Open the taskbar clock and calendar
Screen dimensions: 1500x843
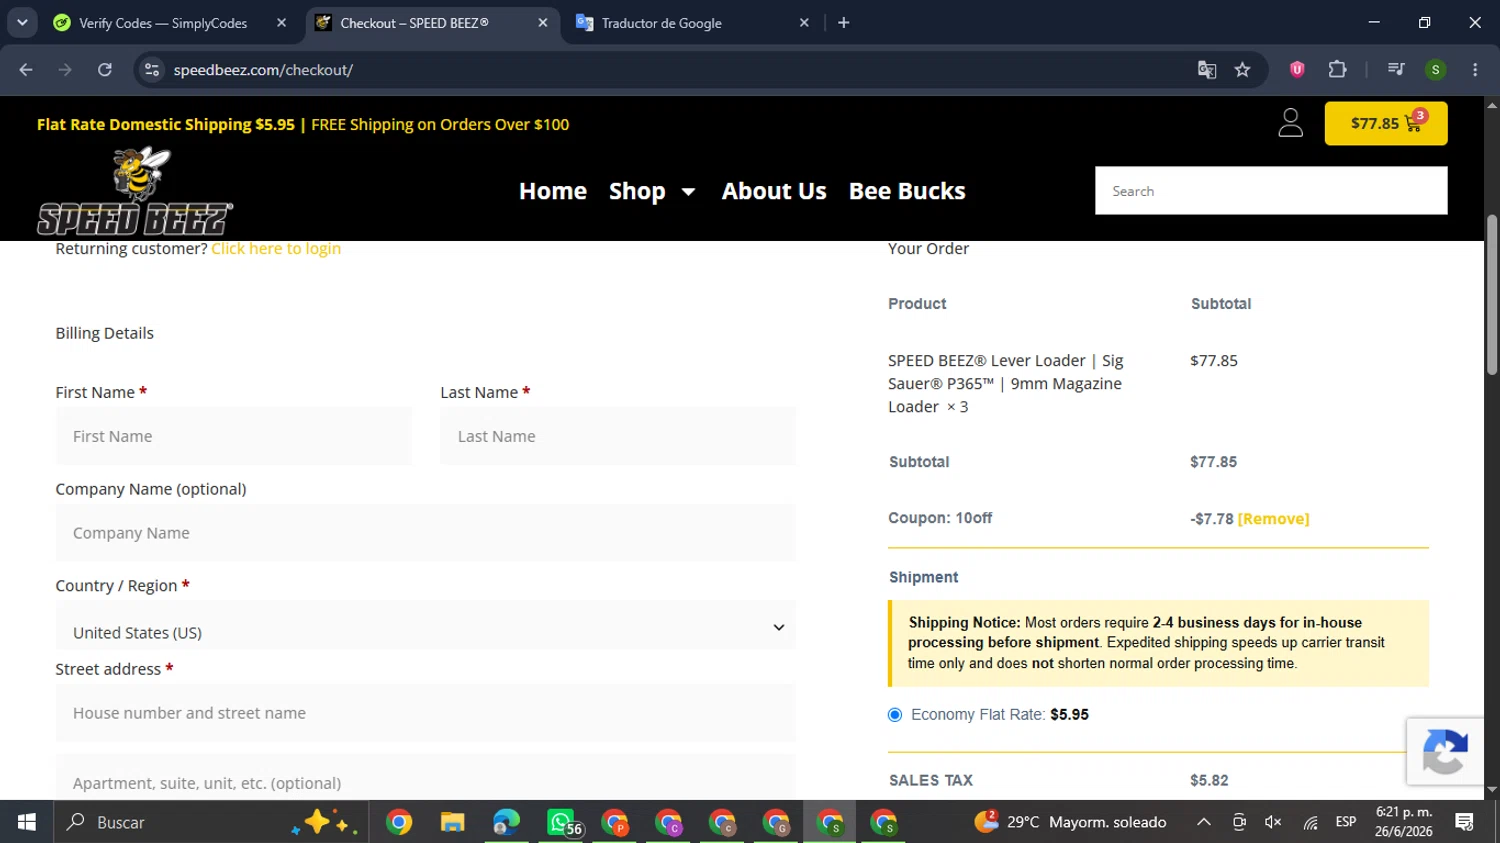tap(1404, 822)
